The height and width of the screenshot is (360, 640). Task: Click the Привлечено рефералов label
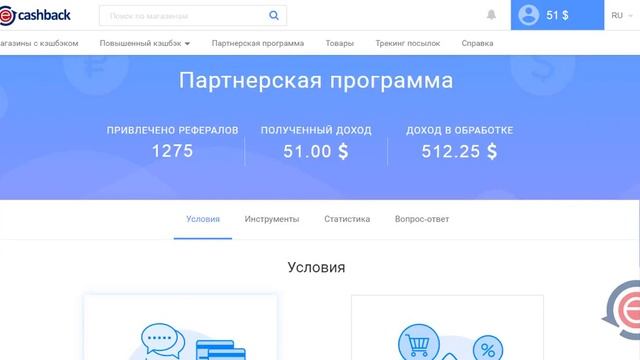coord(172,130)
